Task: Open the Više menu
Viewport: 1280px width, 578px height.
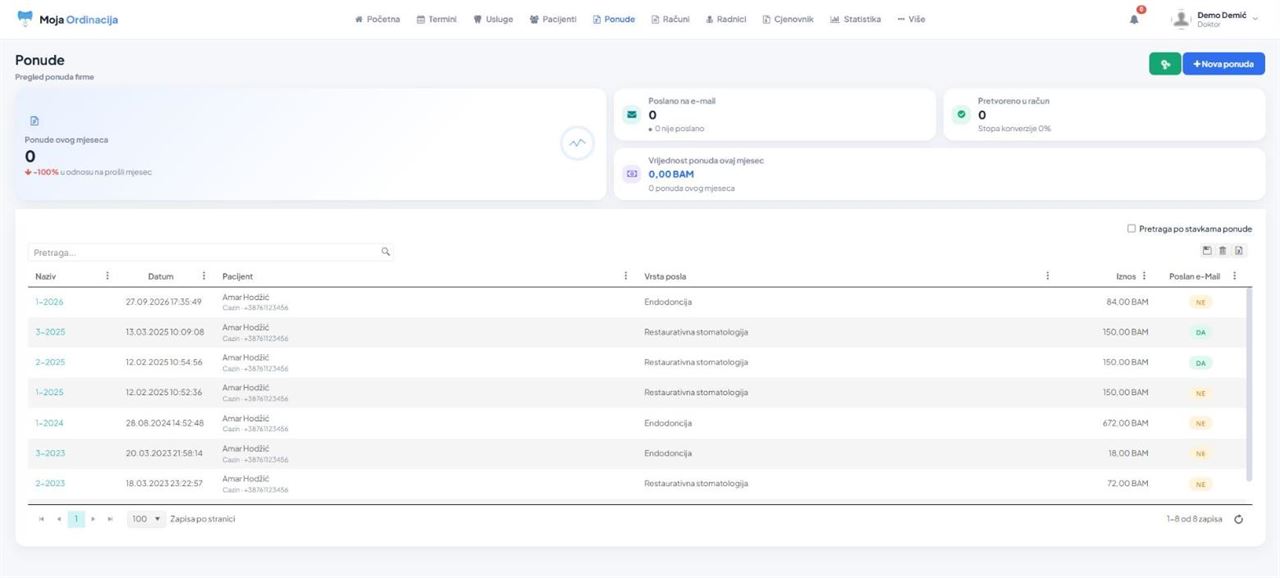Action: point(911,19)
